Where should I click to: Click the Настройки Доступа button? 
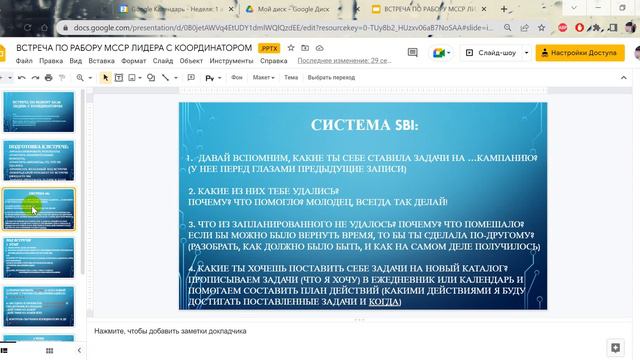580,53
